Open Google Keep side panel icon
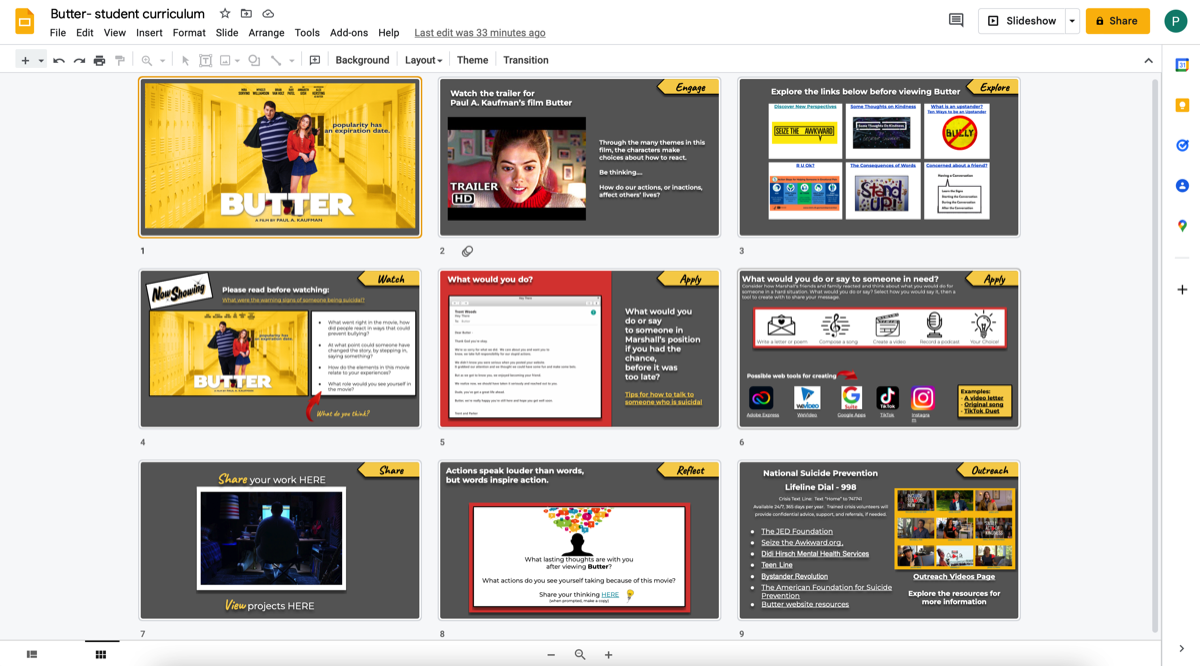Screen dimensions: 1200x666 point(1182,105)
